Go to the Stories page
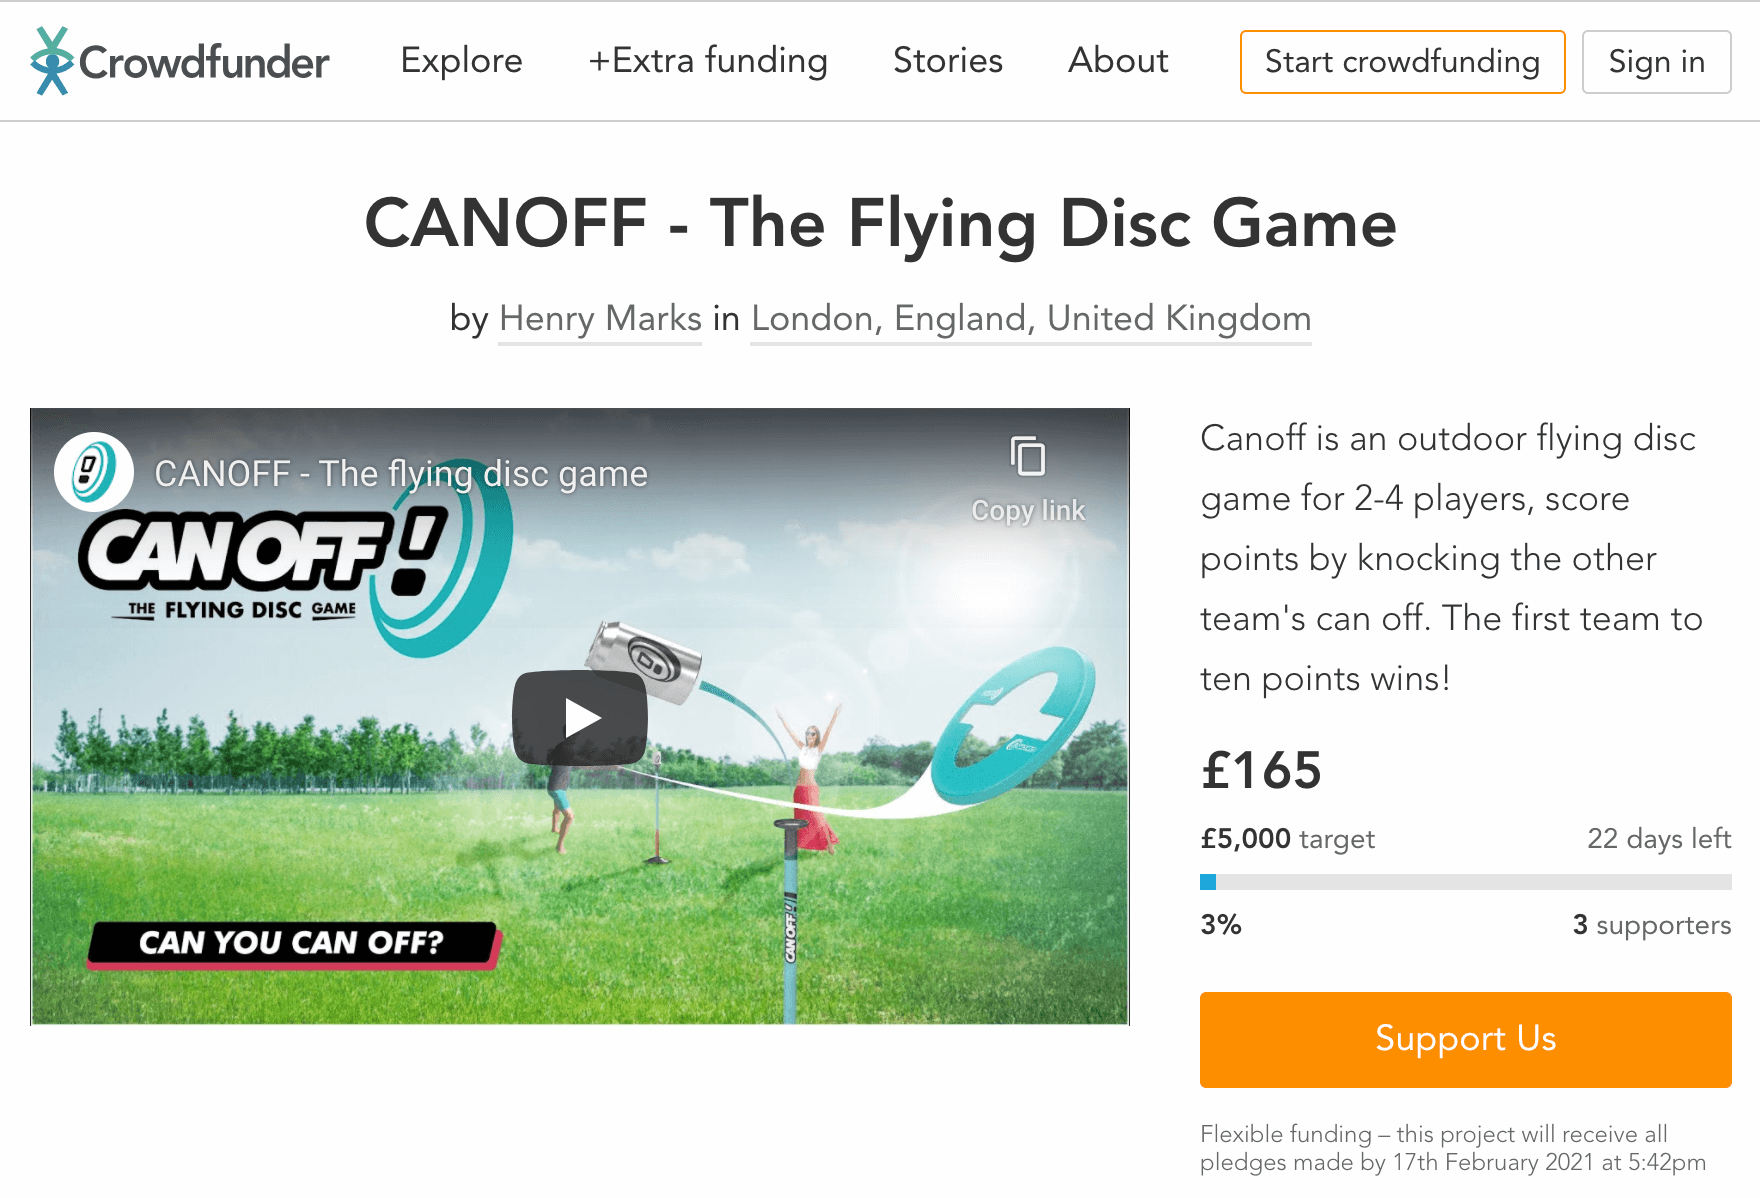The width and height of the screenshot is (1760, 1198). (x=947, y=61)
